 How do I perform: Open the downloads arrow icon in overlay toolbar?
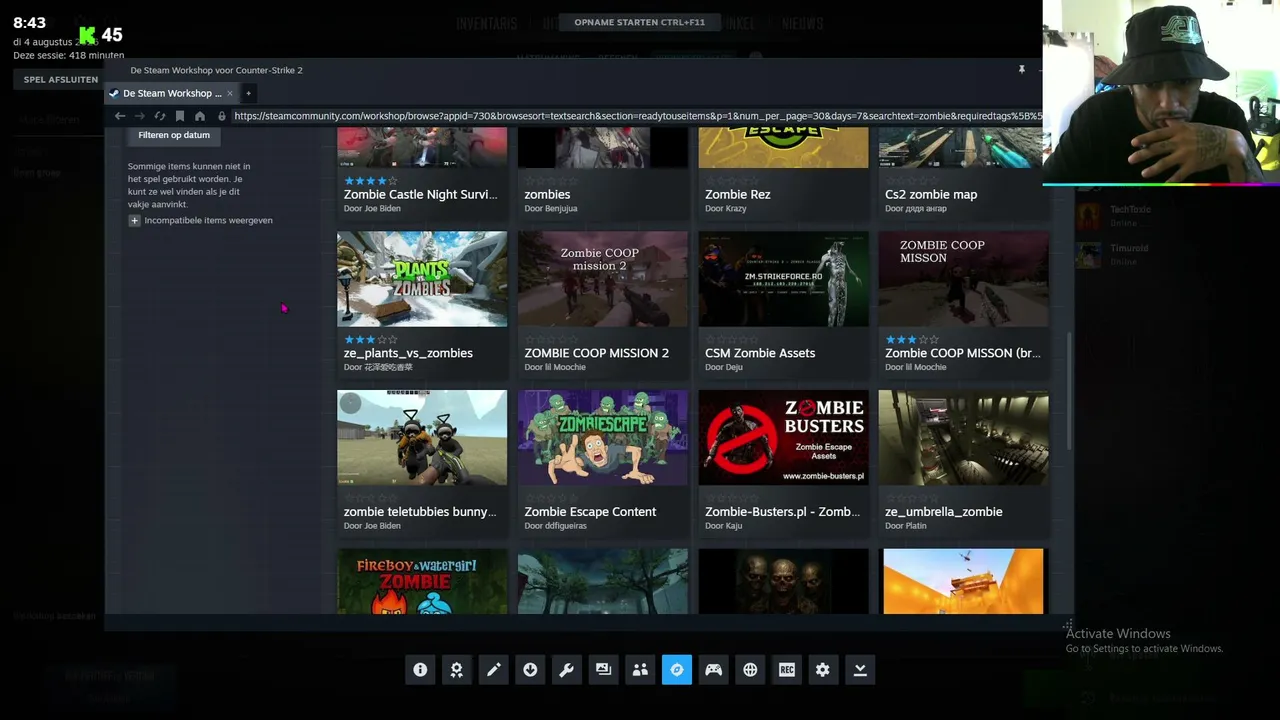(530, 670)
